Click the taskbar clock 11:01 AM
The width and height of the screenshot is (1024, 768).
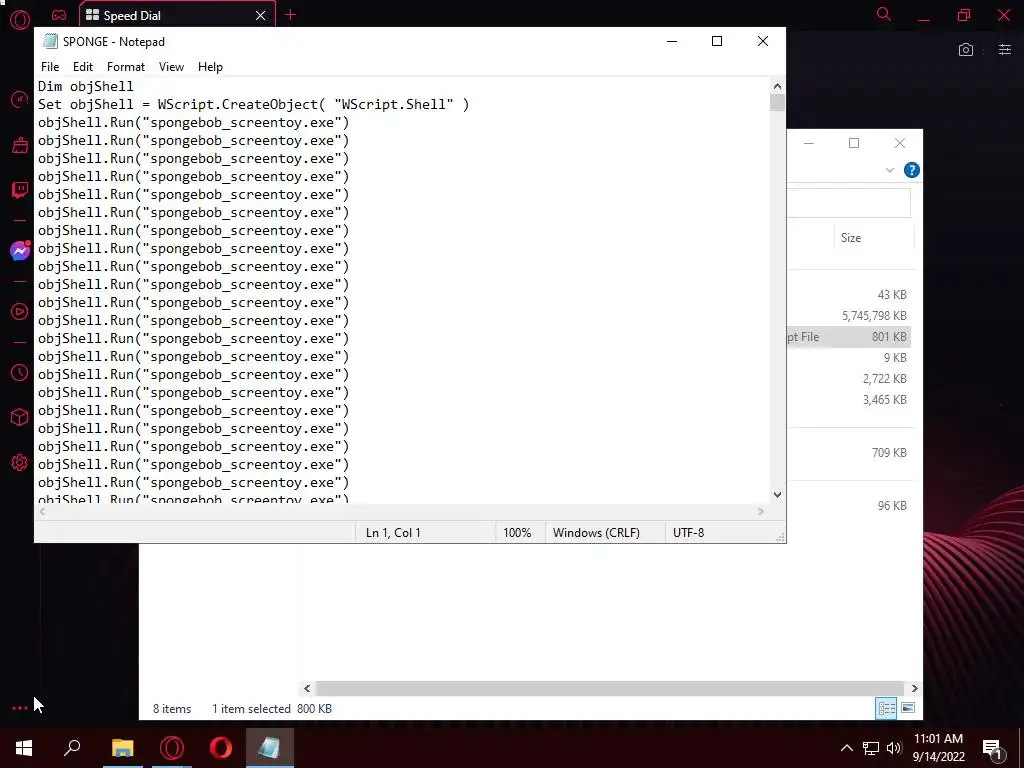coord(938,739)
